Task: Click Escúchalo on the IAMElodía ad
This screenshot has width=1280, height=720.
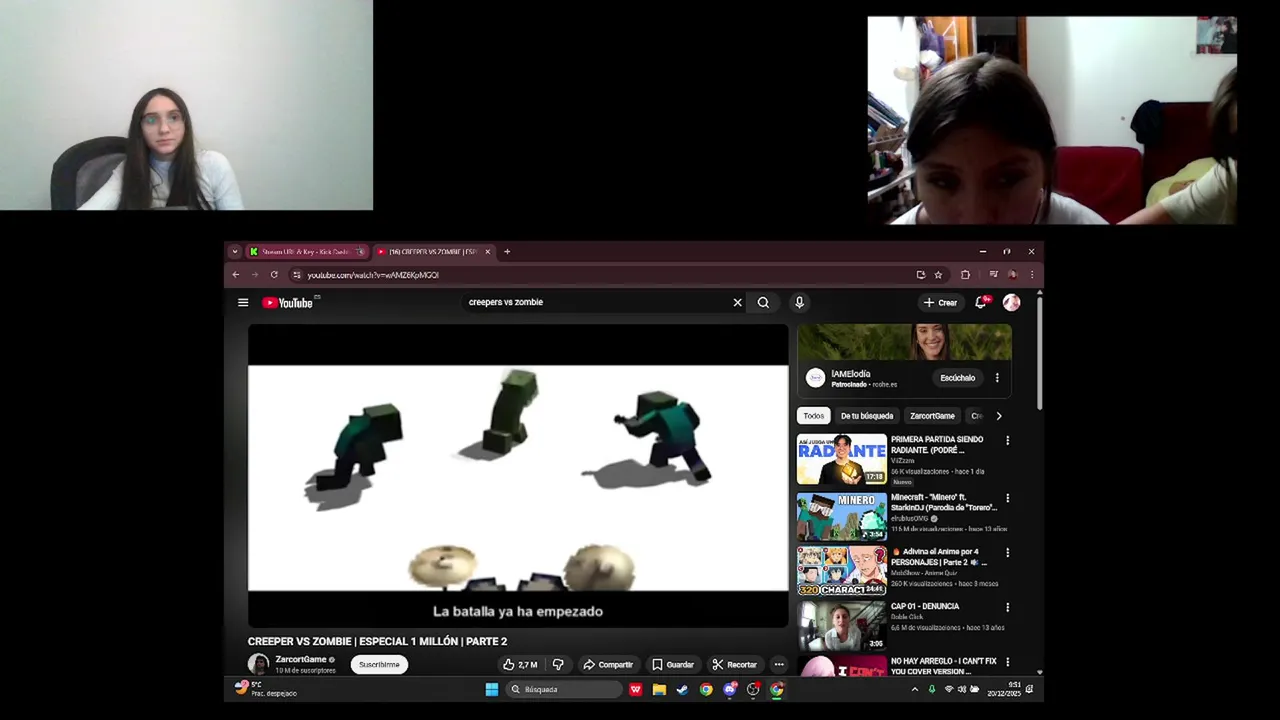Action: point(957,378)
